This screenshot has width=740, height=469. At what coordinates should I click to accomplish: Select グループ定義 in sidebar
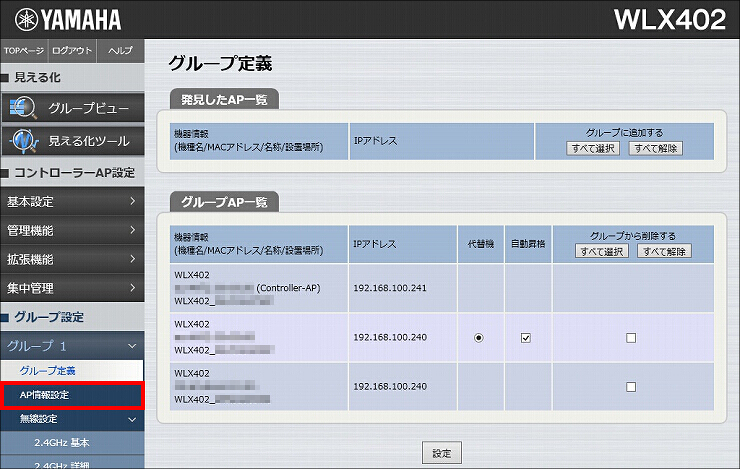click(x=72, y=371)
